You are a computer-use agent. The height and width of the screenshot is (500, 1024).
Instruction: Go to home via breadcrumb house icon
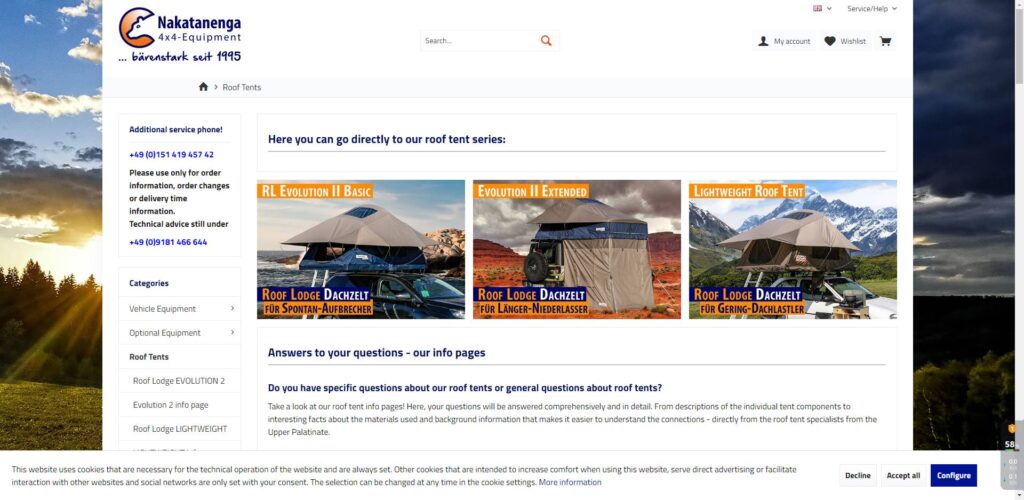click(x=203, y=87)
